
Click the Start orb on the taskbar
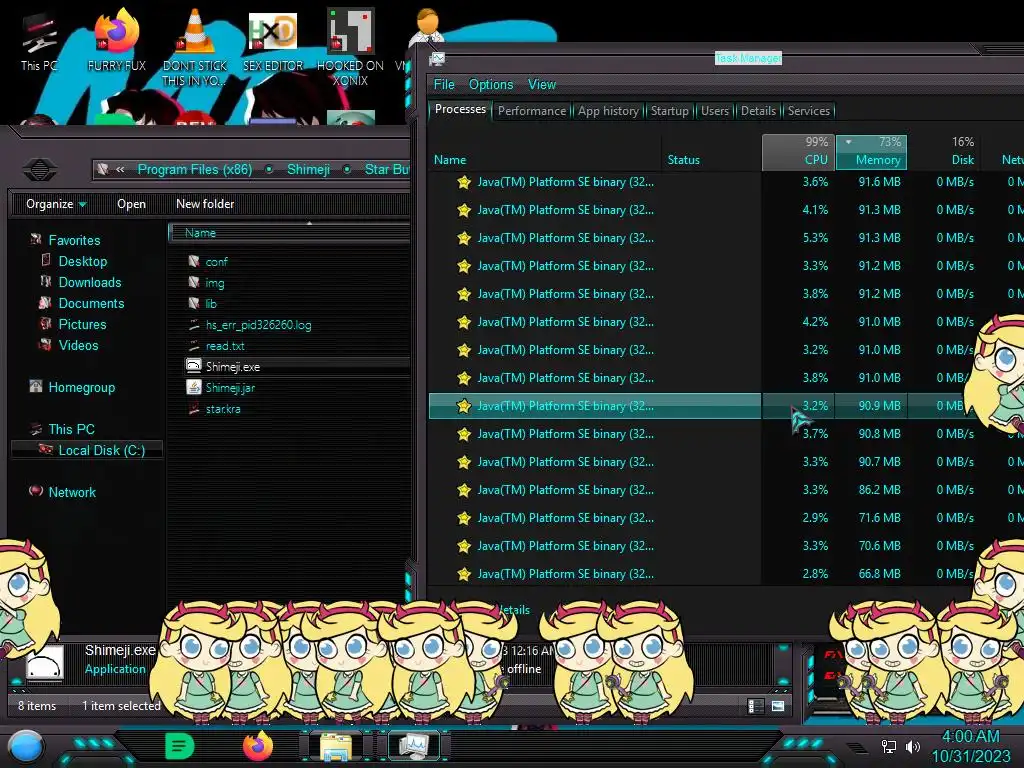pyautogui.click(x=26, y=746)
